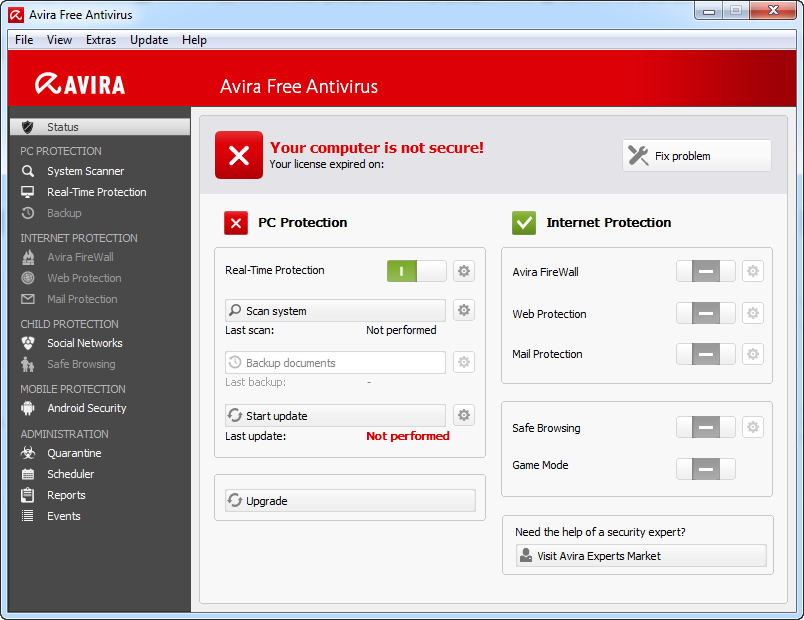Viewport: 804px width, 620px height.
Task: Open Web Protection settings gear
Action: (753, 313)
